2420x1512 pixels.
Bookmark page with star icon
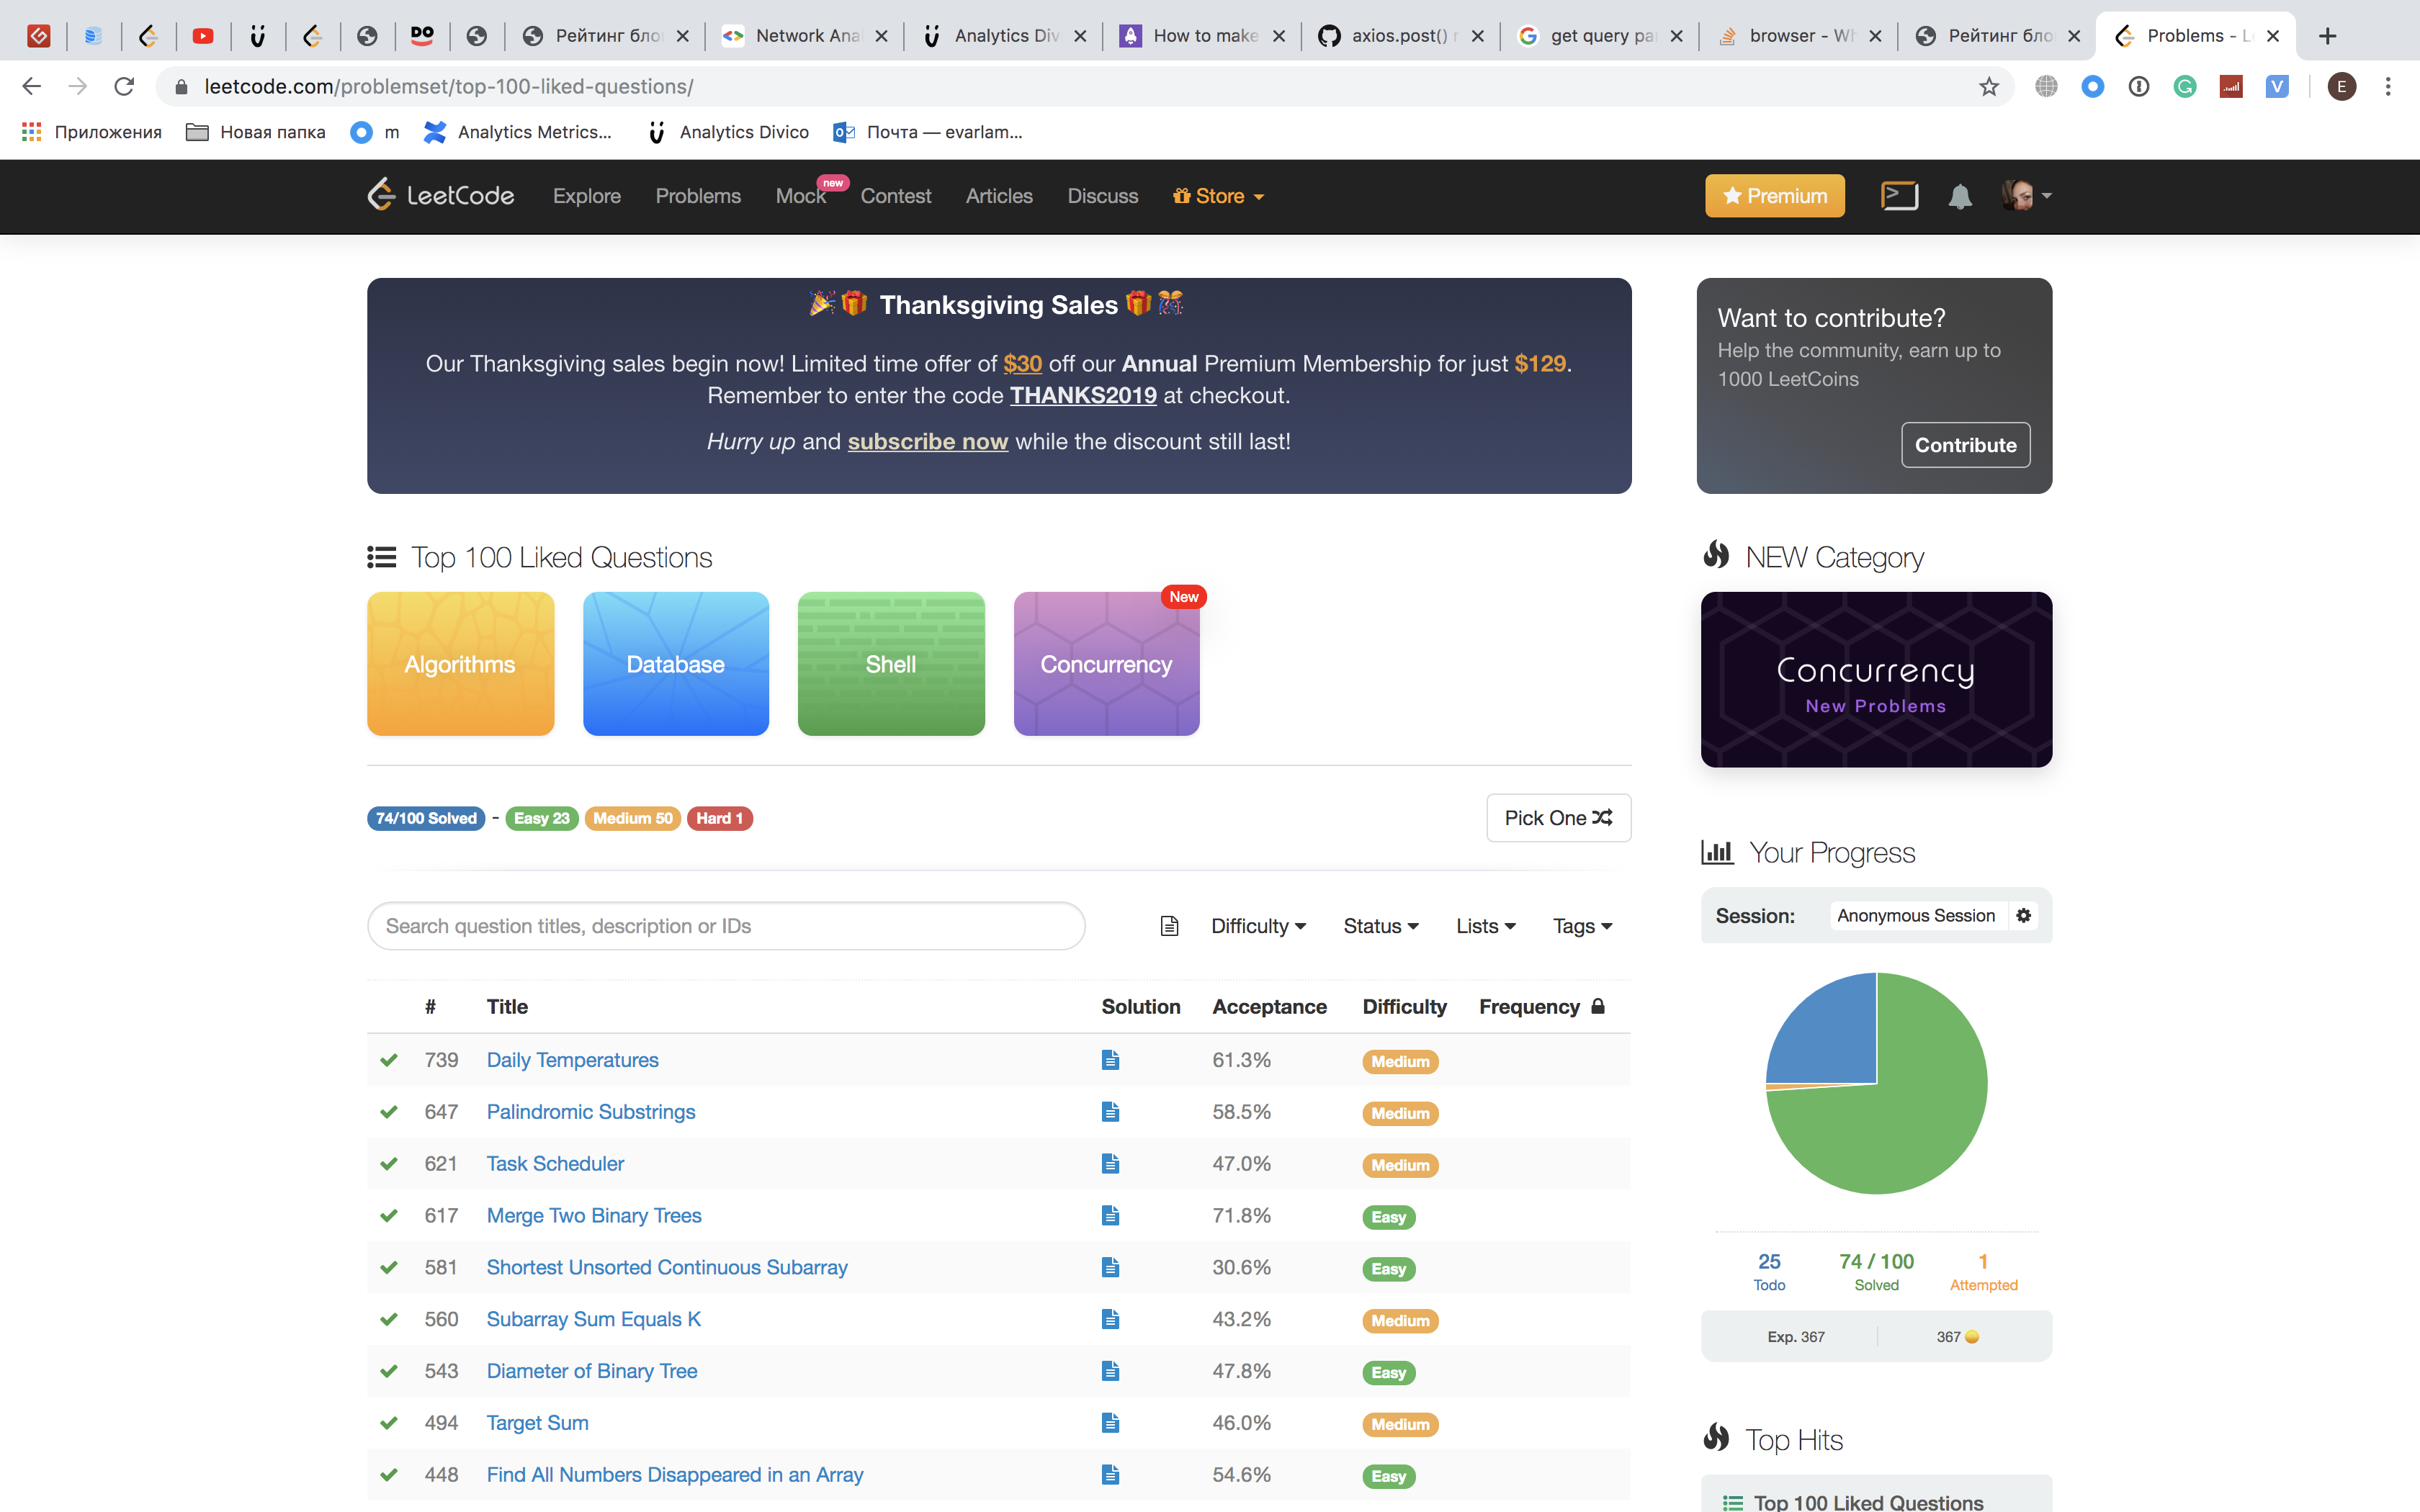[x=1989, y=87]
